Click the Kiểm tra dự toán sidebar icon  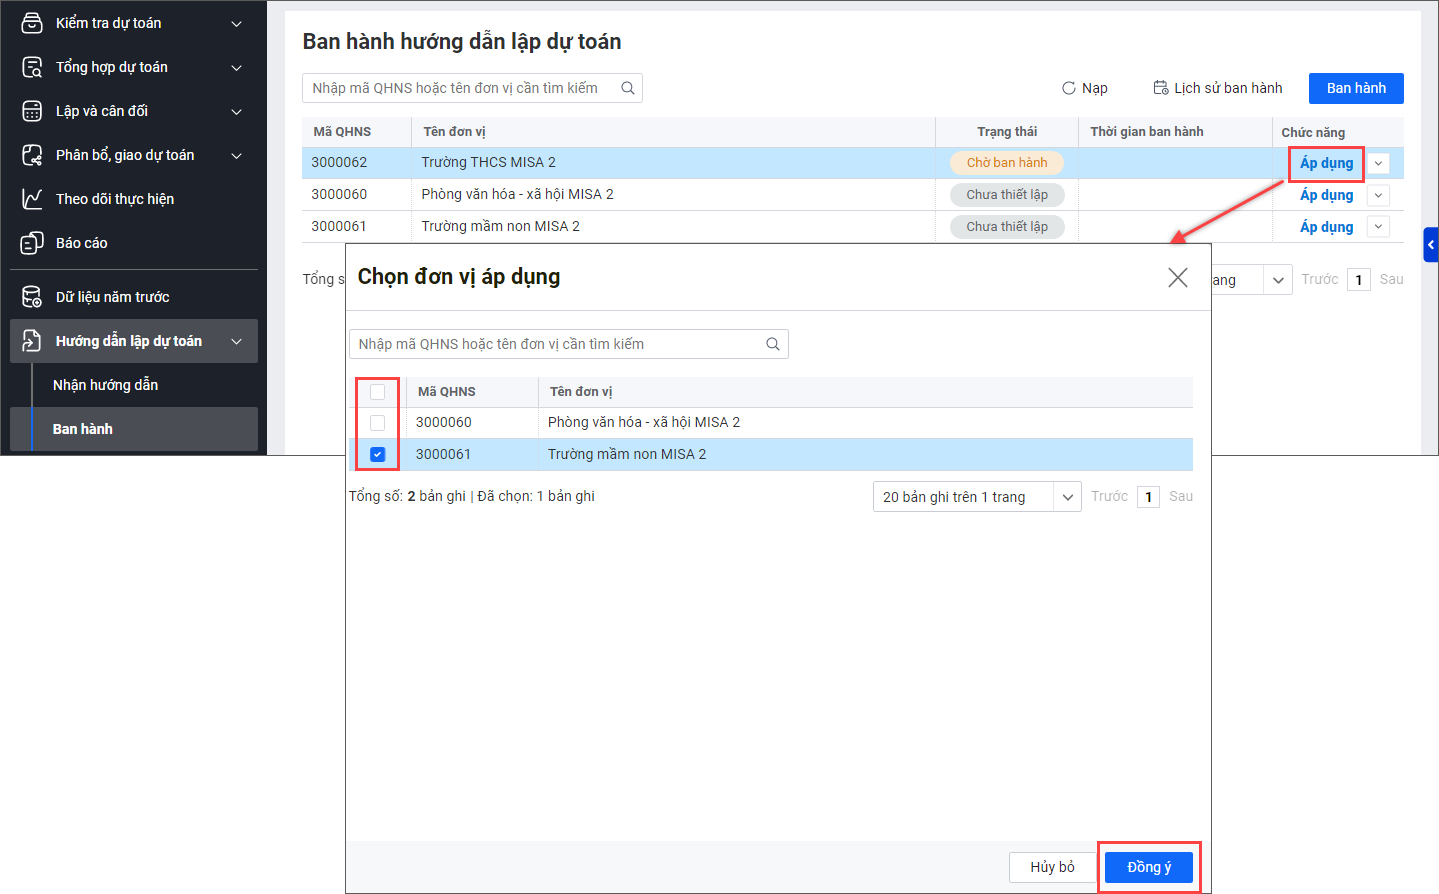pyautogui.click(x=32, y=23)
